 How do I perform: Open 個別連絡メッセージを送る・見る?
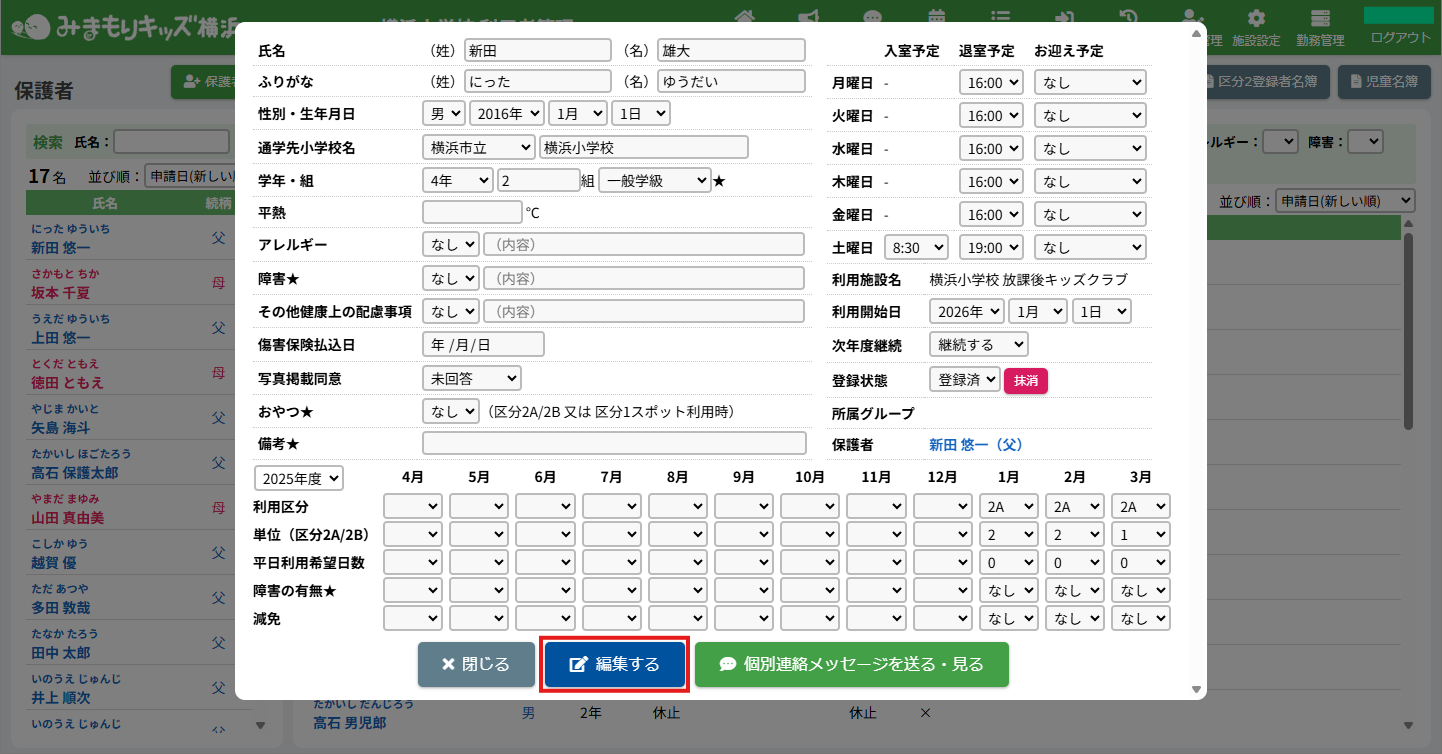(x=851, y=665)
